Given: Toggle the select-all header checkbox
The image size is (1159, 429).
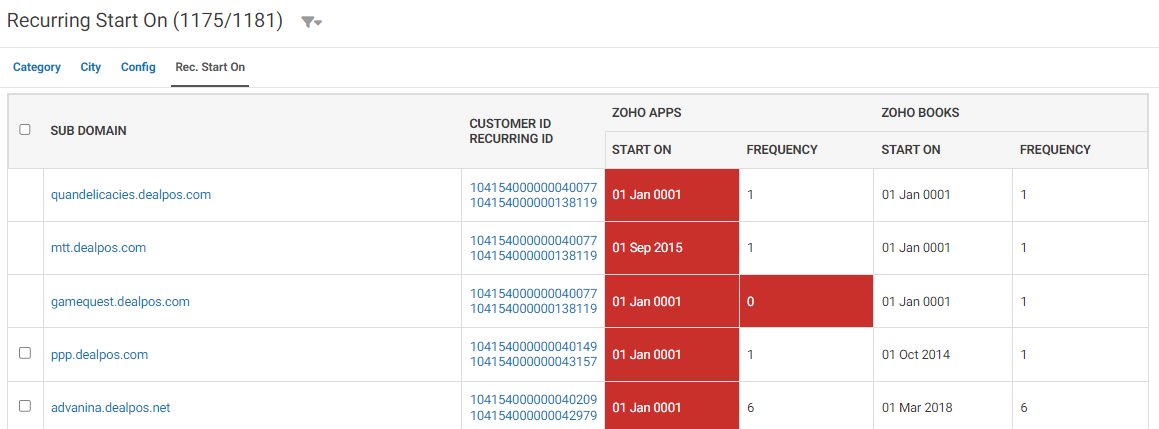Looking at the screenshot, I should 25,130.
